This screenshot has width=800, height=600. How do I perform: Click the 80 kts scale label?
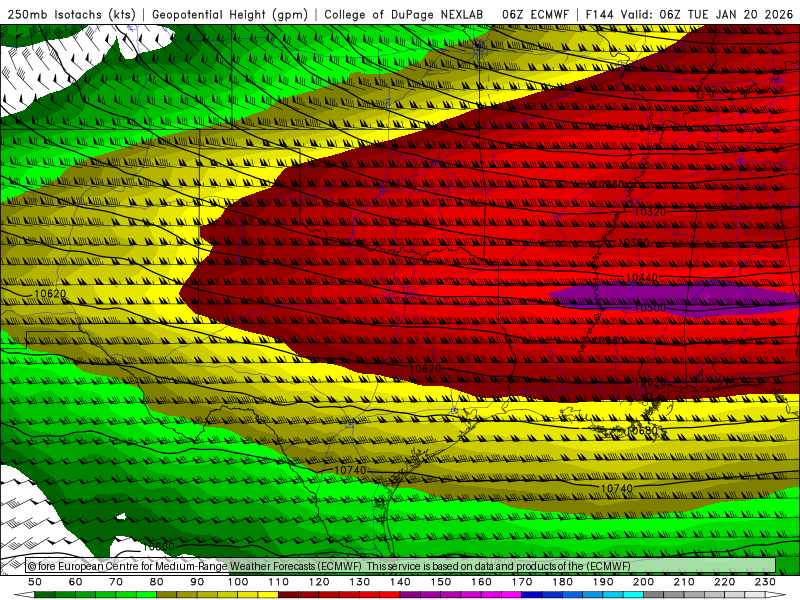pos(156,582)
